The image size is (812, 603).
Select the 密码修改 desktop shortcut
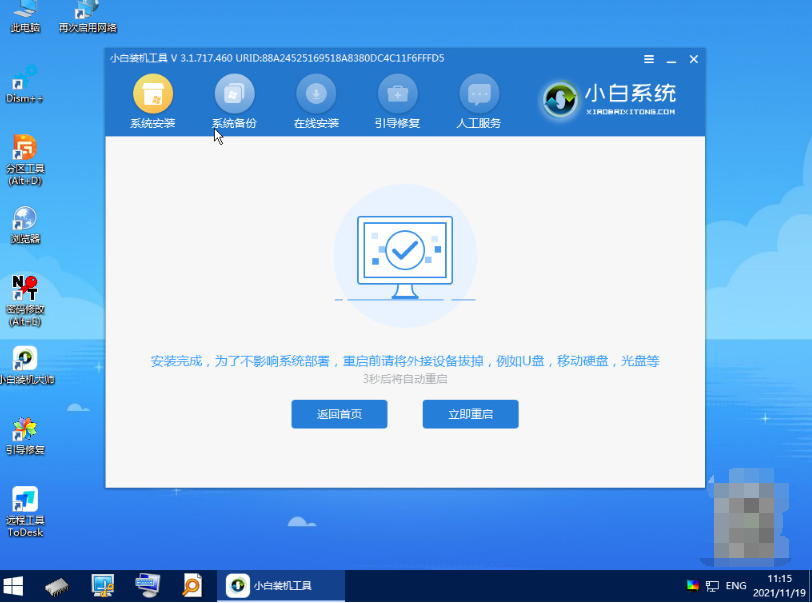point(25,301)
